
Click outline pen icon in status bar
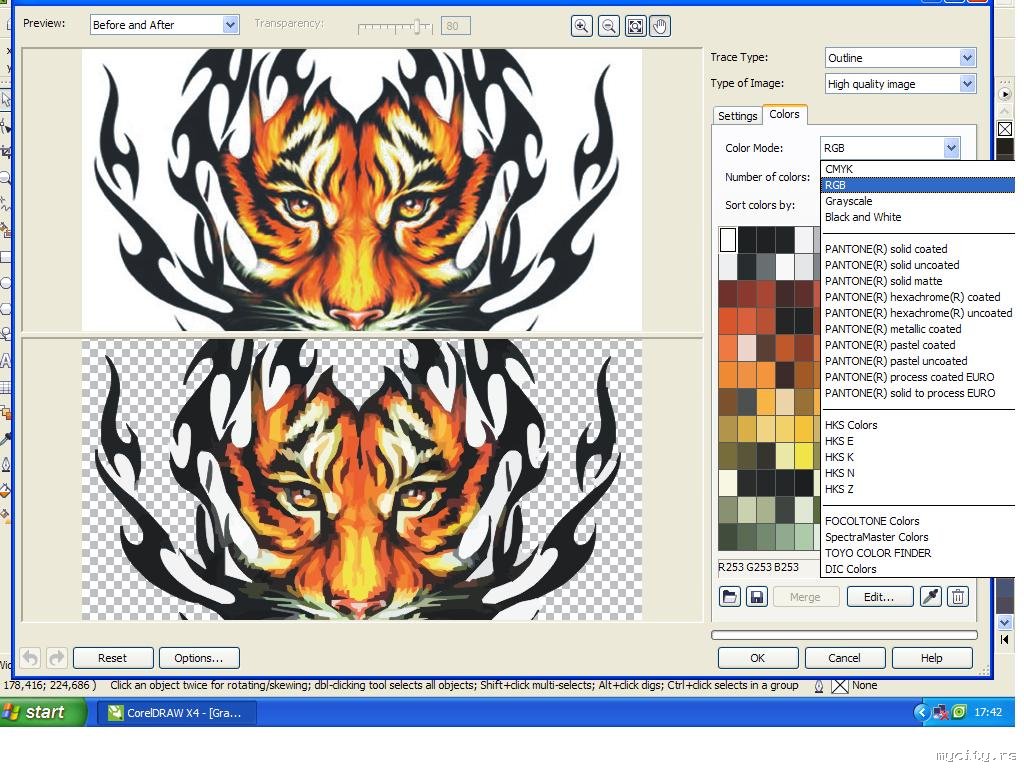click(x=818, y=686)
